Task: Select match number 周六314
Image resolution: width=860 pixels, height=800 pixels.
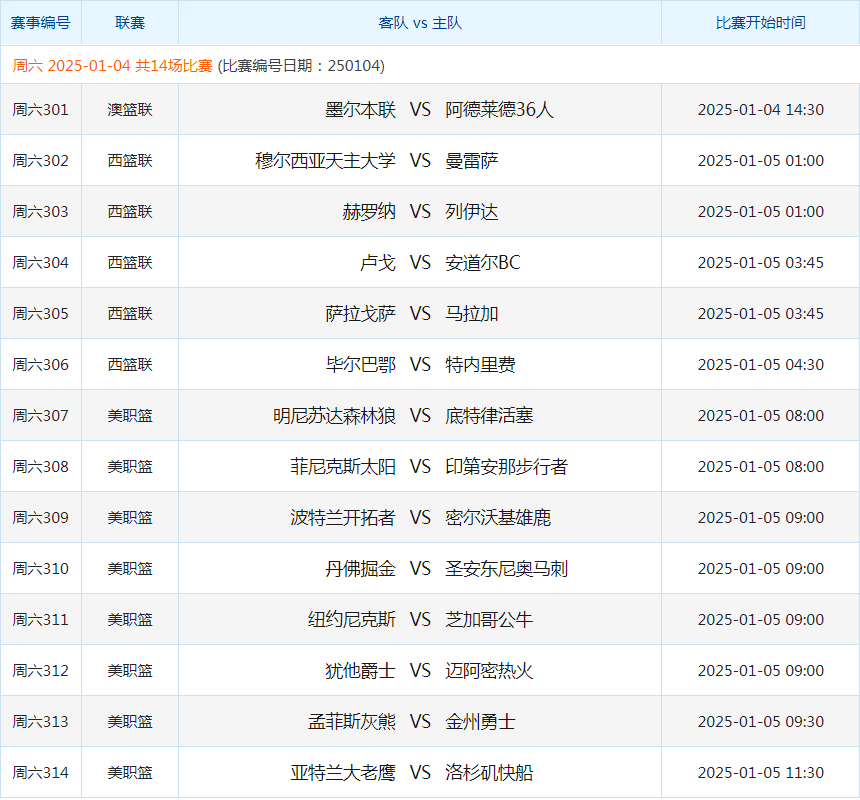Action: (x=41, y=773)
